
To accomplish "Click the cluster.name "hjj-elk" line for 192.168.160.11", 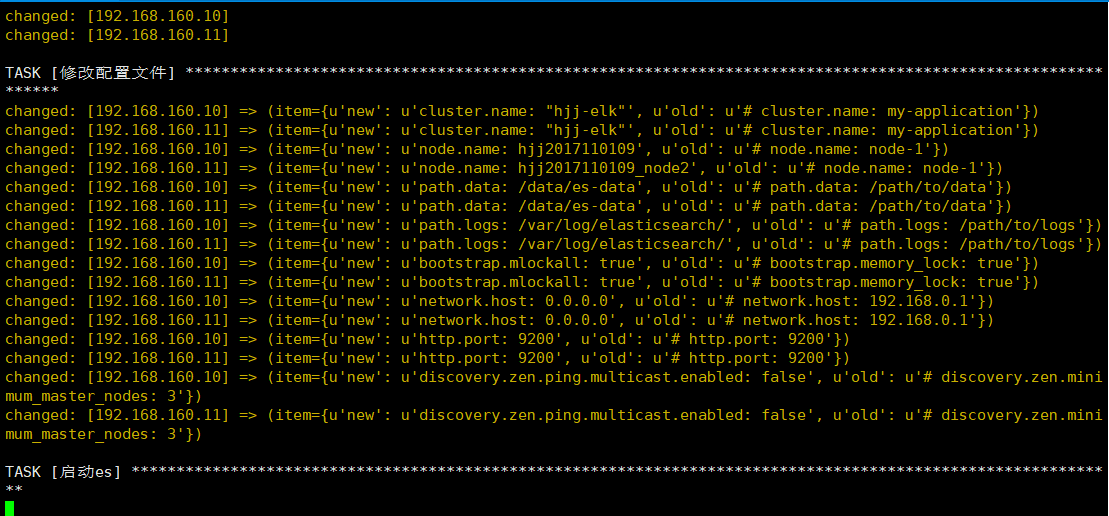I will click(x=522, y=130).
